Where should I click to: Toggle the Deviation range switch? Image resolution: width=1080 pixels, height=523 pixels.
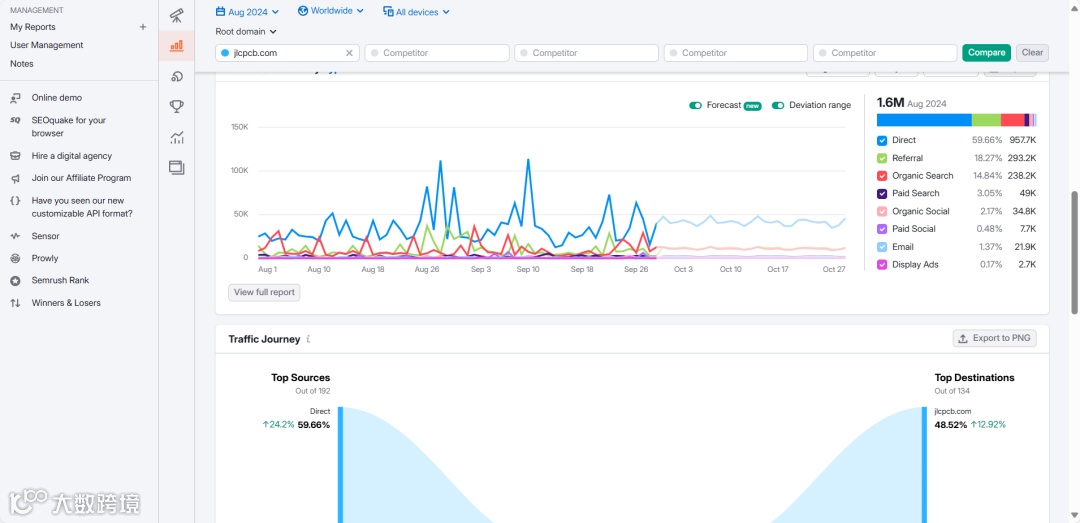pyautogui.click(x=778, y=105)
